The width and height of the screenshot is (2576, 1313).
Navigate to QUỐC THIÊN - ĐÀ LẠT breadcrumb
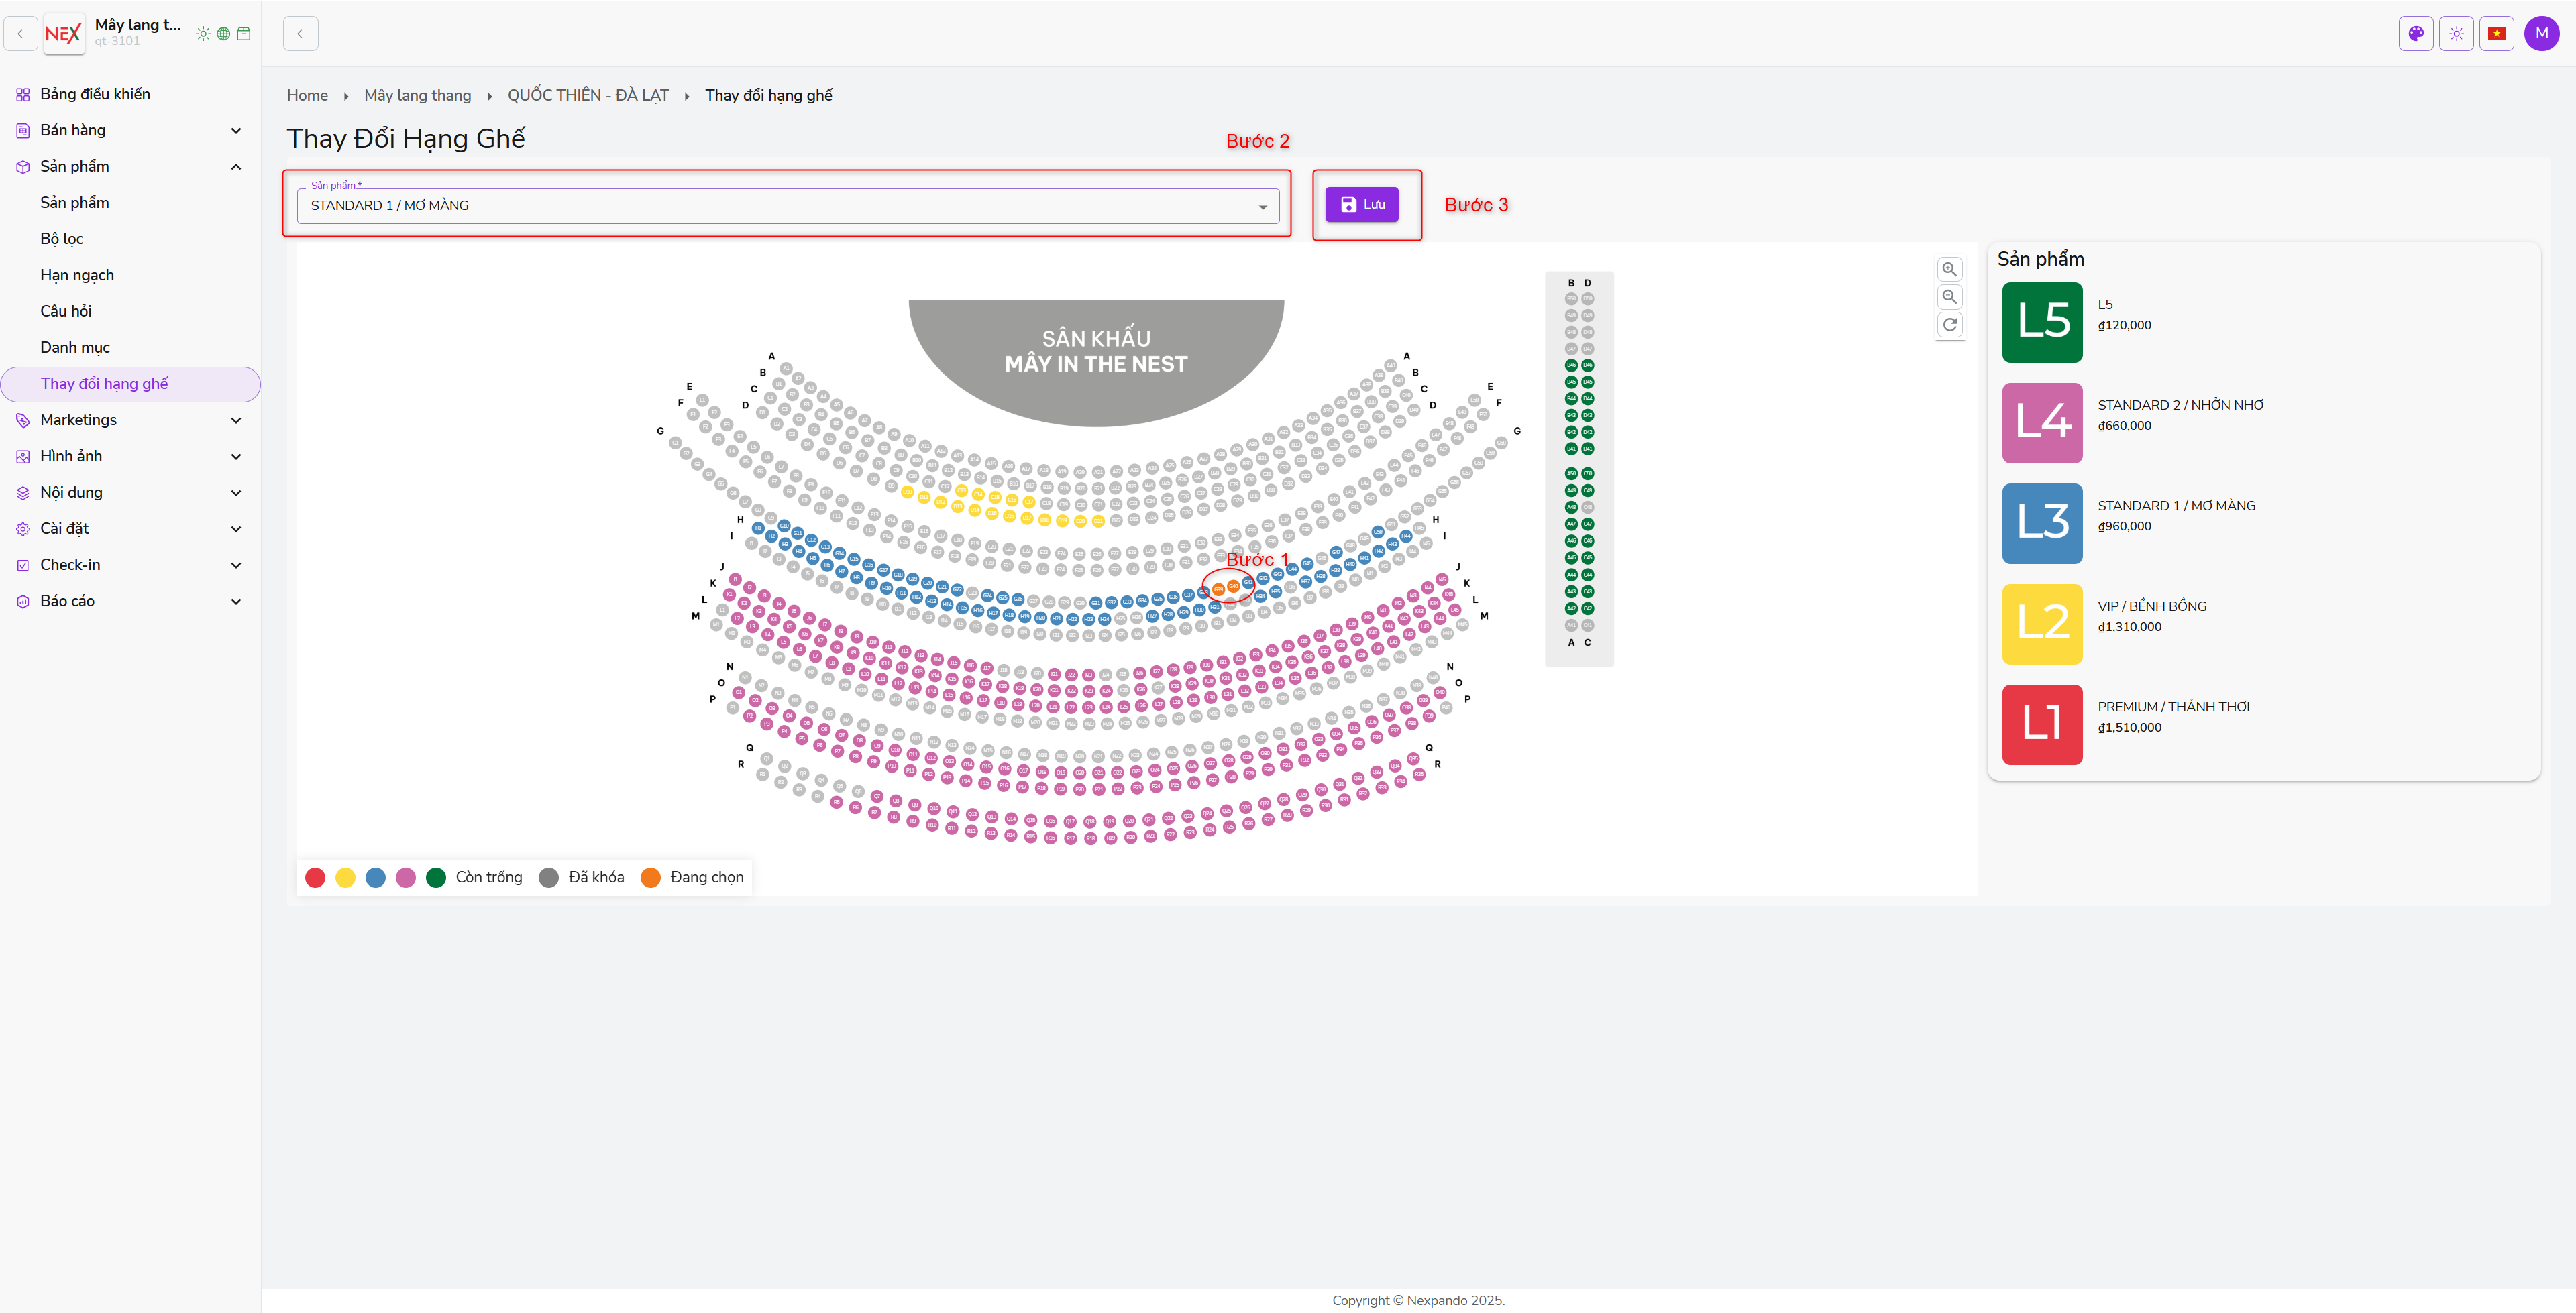click(x=588, y=95)
